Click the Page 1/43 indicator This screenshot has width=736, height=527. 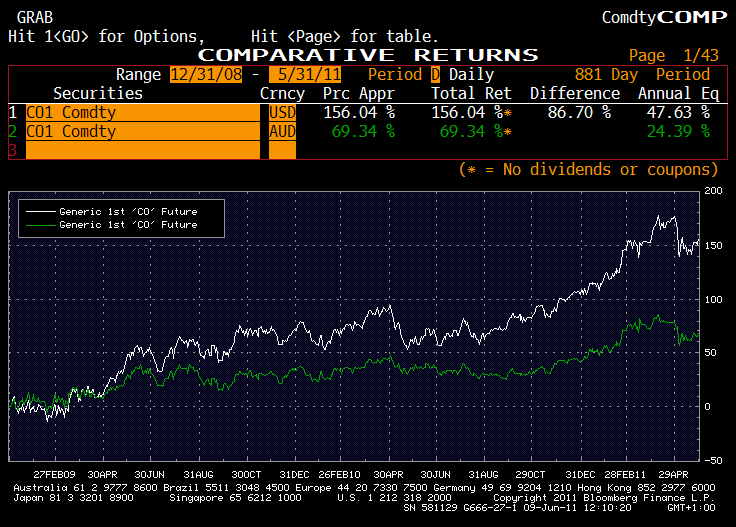click(674, 55)
